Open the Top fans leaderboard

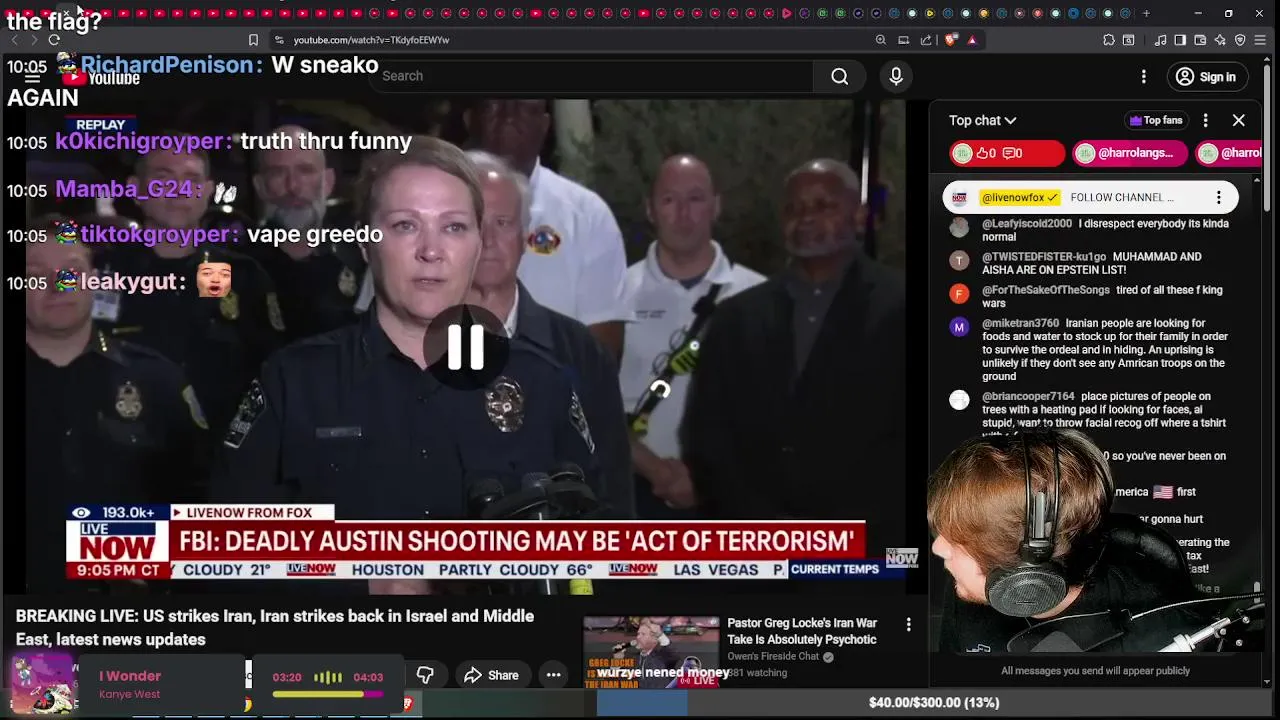[1156, 120]
